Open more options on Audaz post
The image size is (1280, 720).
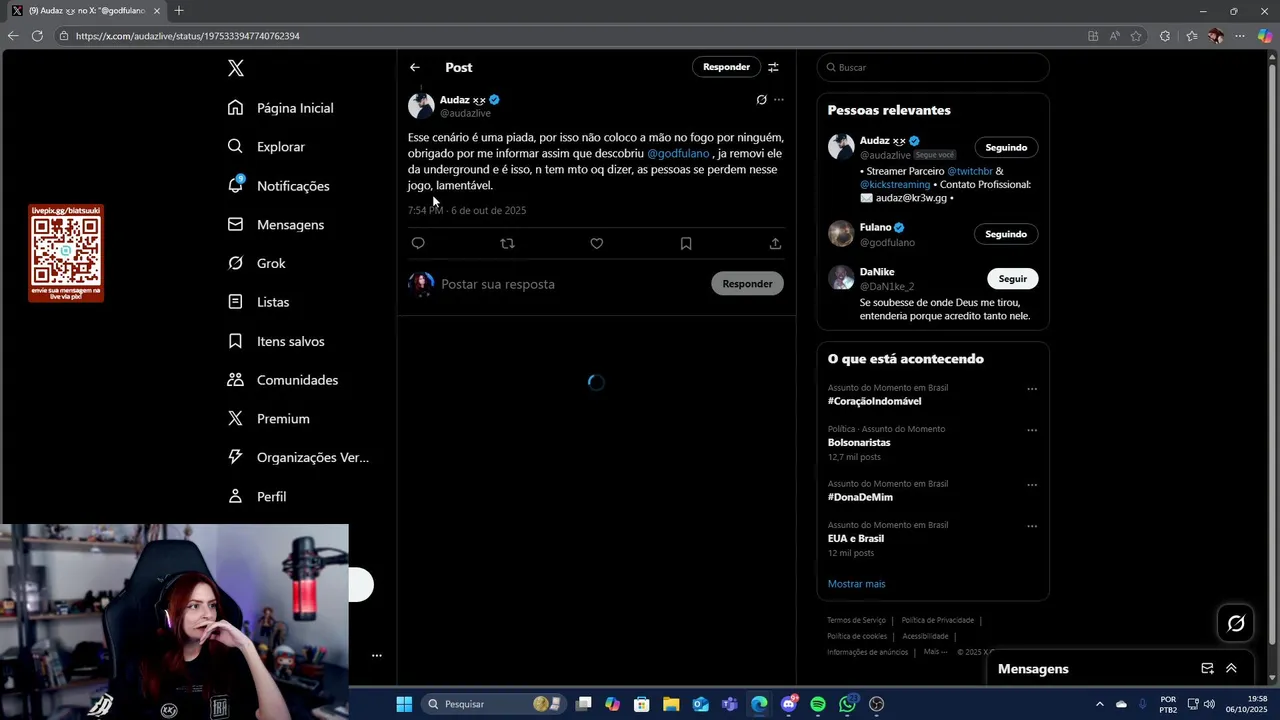click(779, 100)
